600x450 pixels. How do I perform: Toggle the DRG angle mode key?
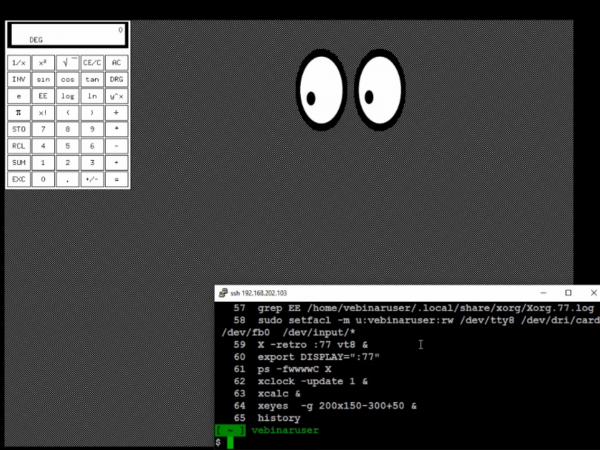[x=117, y=79]
